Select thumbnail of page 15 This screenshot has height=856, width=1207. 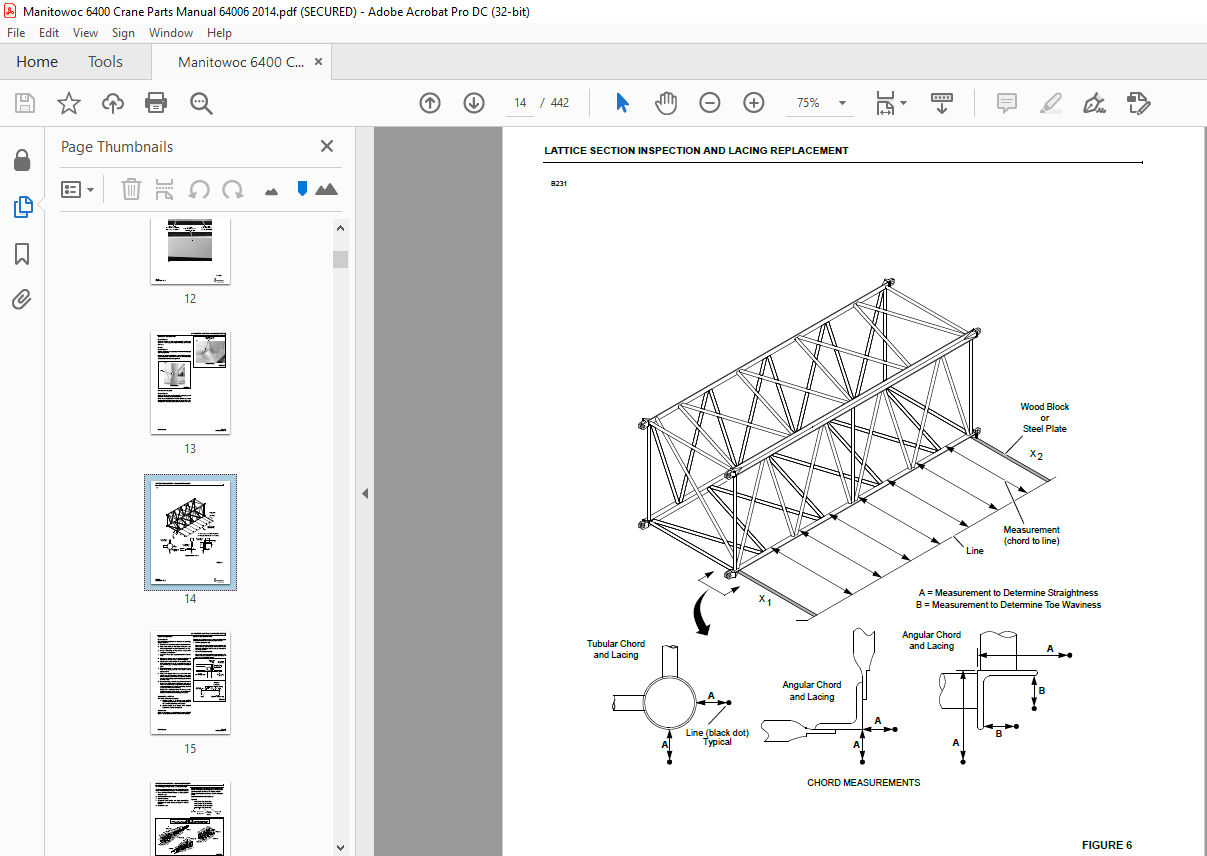click(x=190, y=682)
